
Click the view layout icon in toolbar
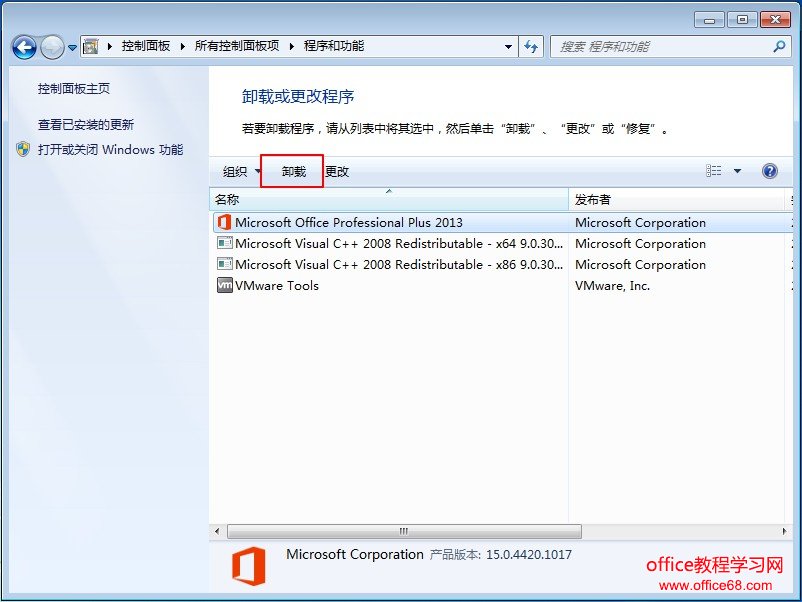point(714,171)
